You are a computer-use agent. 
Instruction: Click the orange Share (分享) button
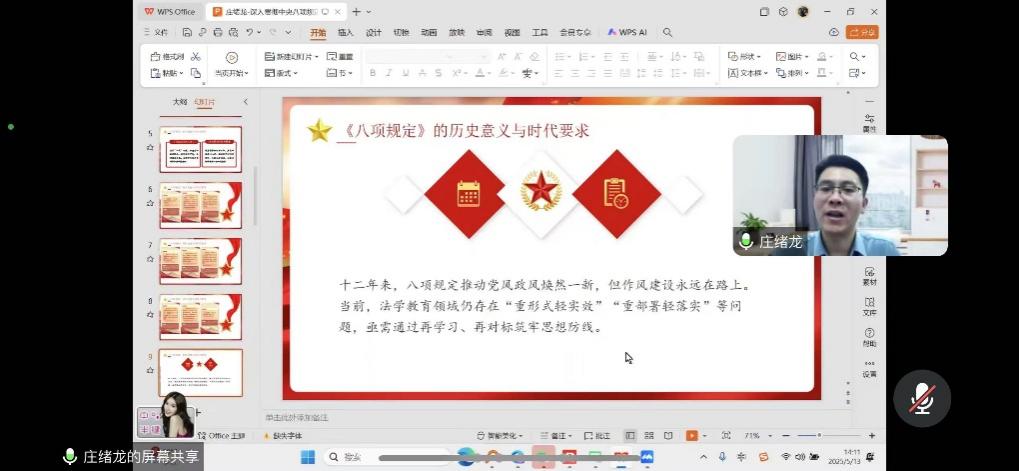click(x=862, y=33)
